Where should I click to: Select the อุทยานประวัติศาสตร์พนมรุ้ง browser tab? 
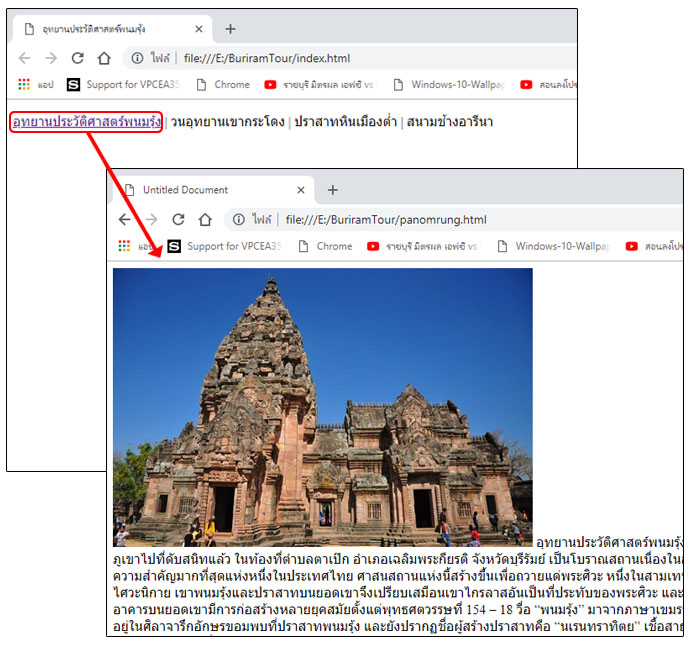[100, 29]
